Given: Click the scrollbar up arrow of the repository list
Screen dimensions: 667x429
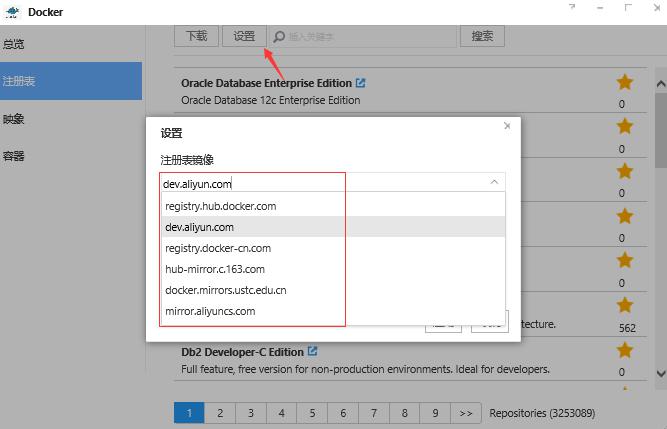Looking at the screenshot, I should click(x=661, y=84).
